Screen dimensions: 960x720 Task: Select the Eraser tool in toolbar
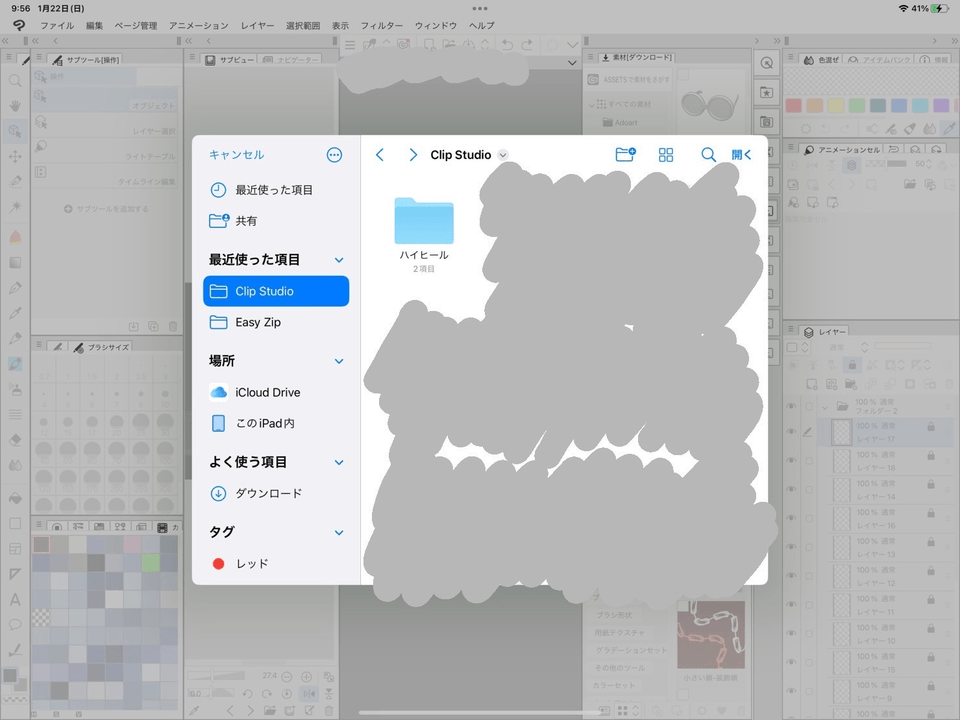(15, 440)
